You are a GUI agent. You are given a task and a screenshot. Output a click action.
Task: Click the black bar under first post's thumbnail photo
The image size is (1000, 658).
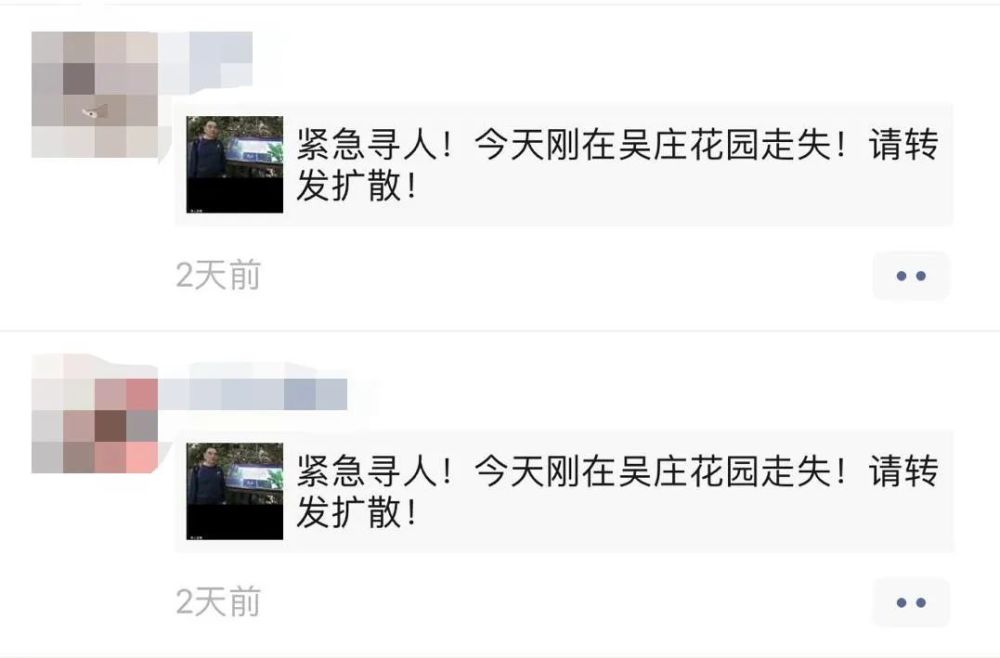point(235,195)
